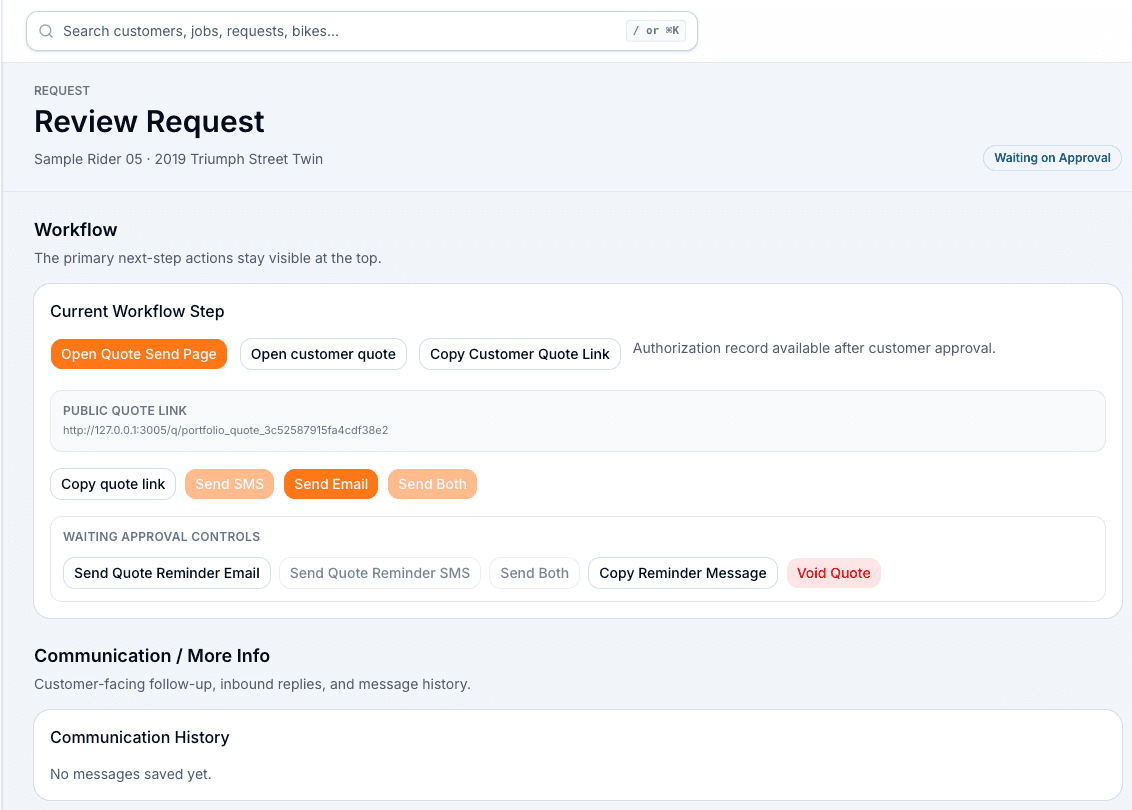The width and height of the screenshot is (1132, 810).
Task: Click 'Authorization record available after customer approval' text
Action: click(x=814, y=348)
